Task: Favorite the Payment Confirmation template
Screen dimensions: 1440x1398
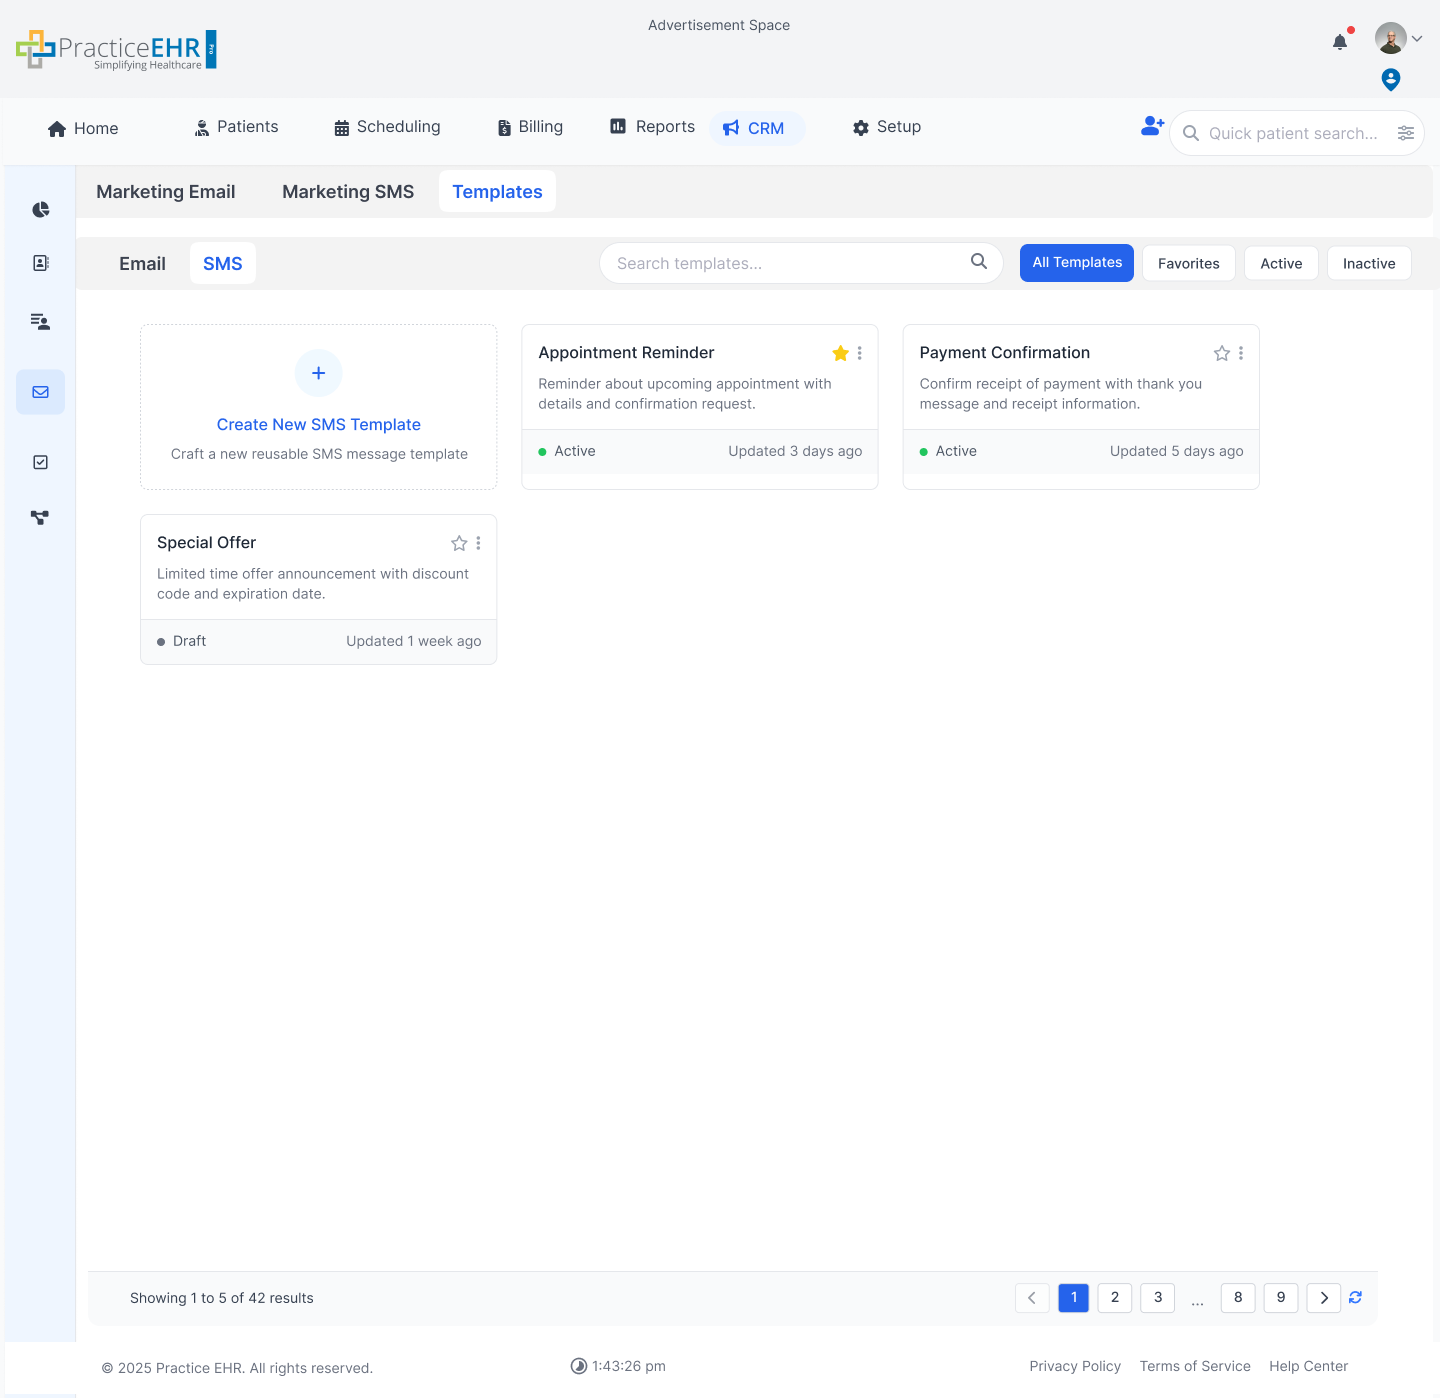Action: coord(1221,353)
